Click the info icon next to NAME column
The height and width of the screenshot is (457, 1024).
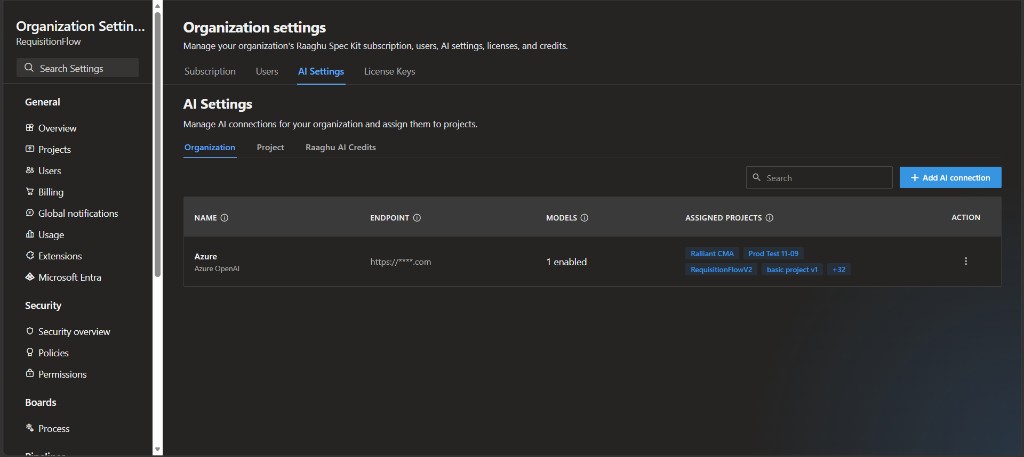point(225,218)
